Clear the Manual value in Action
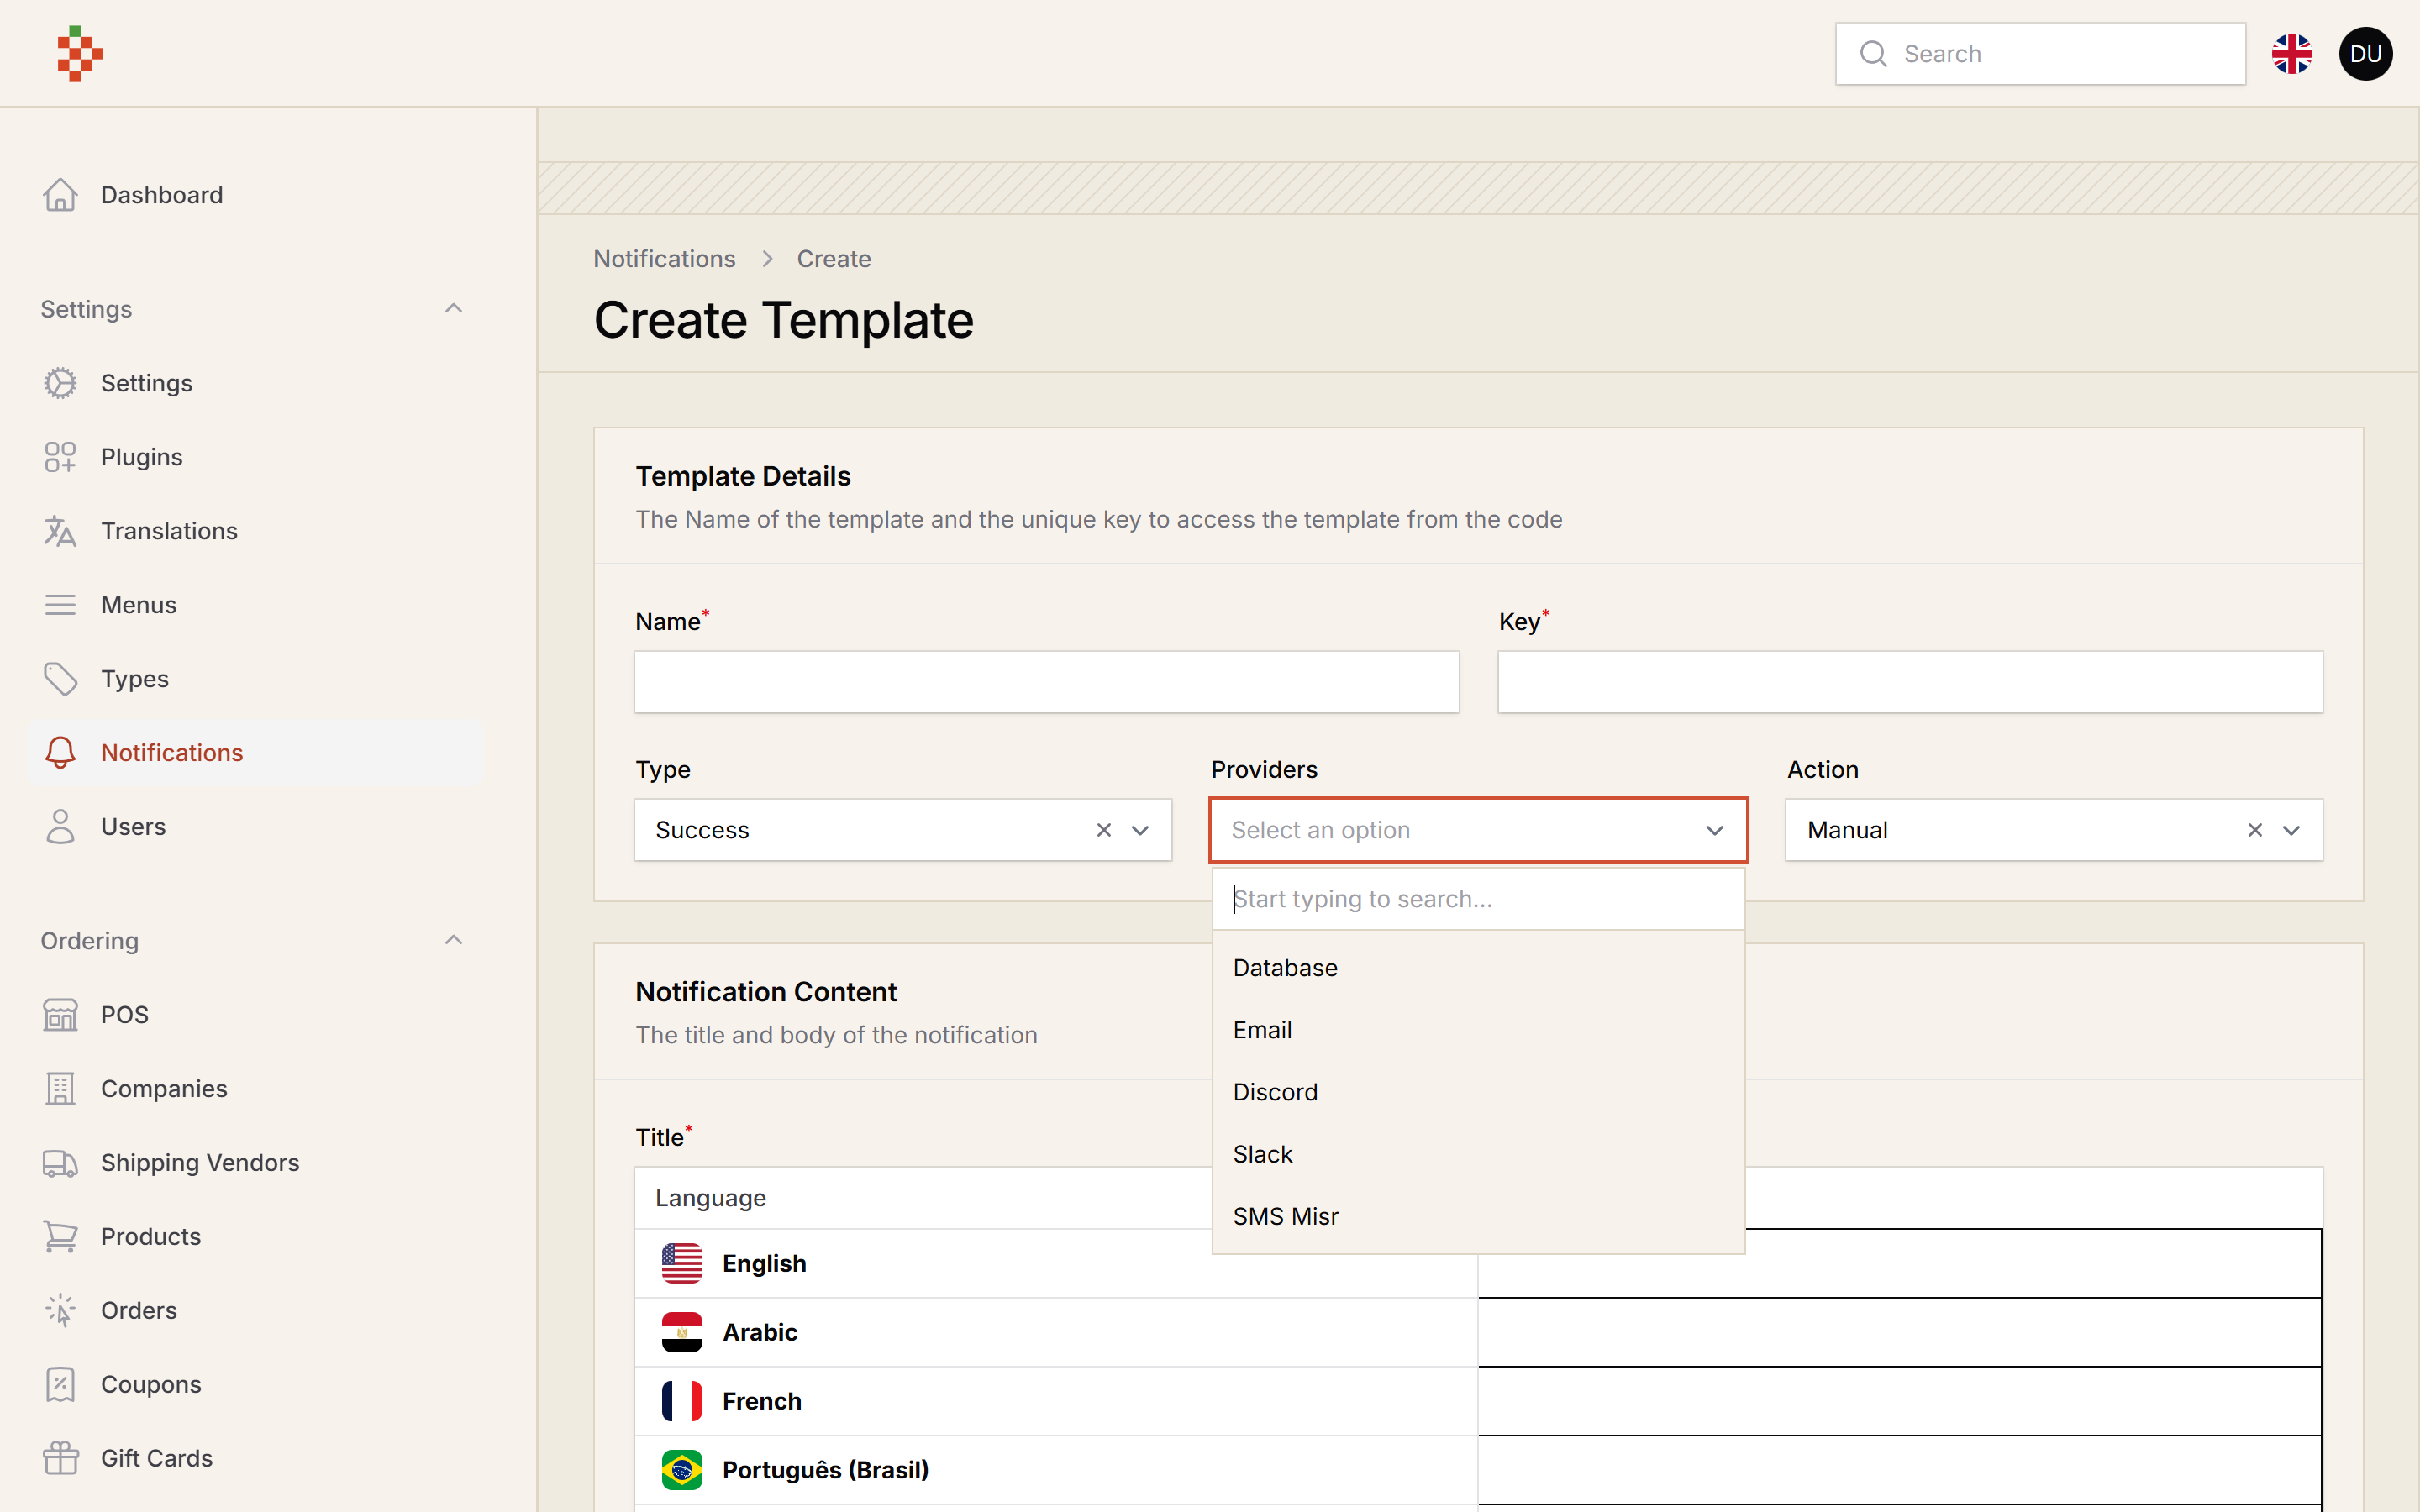Viewport: 2420px width, 1512px height. tap(2255, 830)
